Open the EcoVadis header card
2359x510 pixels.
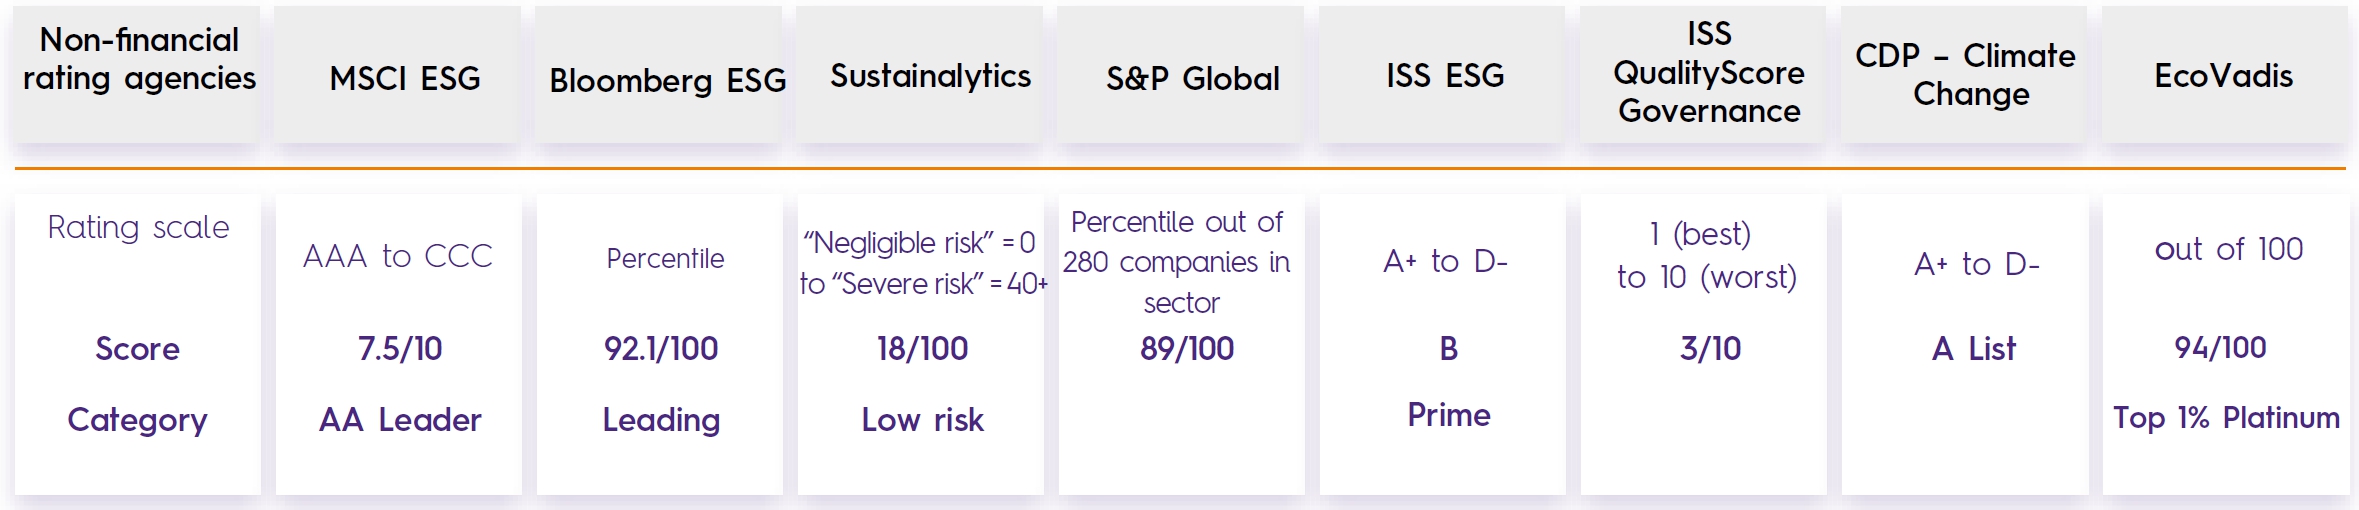(2223, 76)
